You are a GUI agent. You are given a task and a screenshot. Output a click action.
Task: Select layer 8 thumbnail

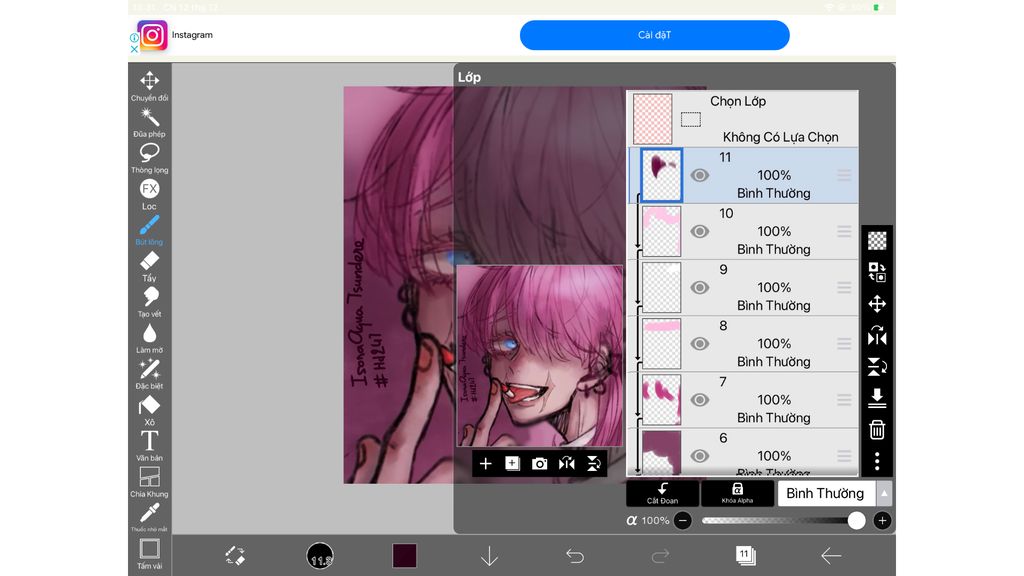(662, 344)
